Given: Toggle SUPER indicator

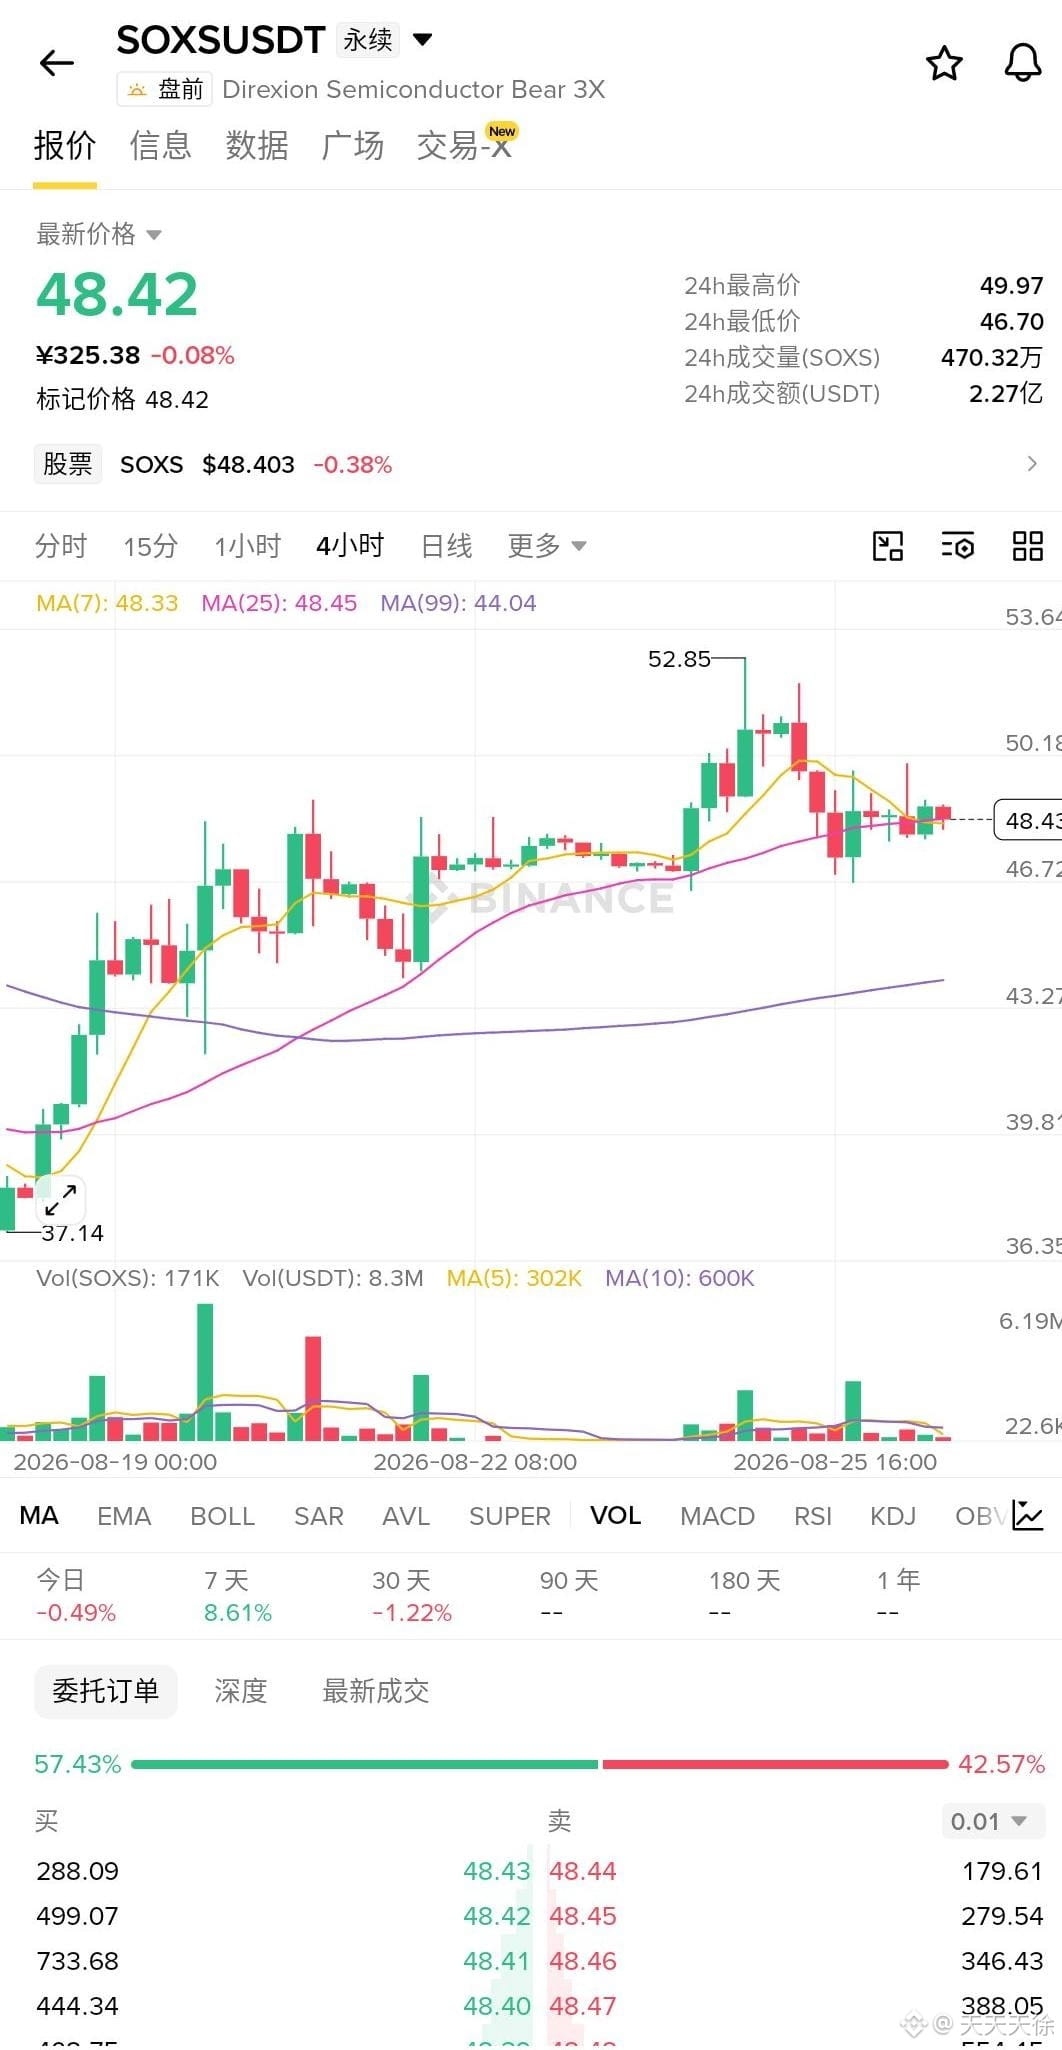Looking at the screenshot, I should point(510,1516).
